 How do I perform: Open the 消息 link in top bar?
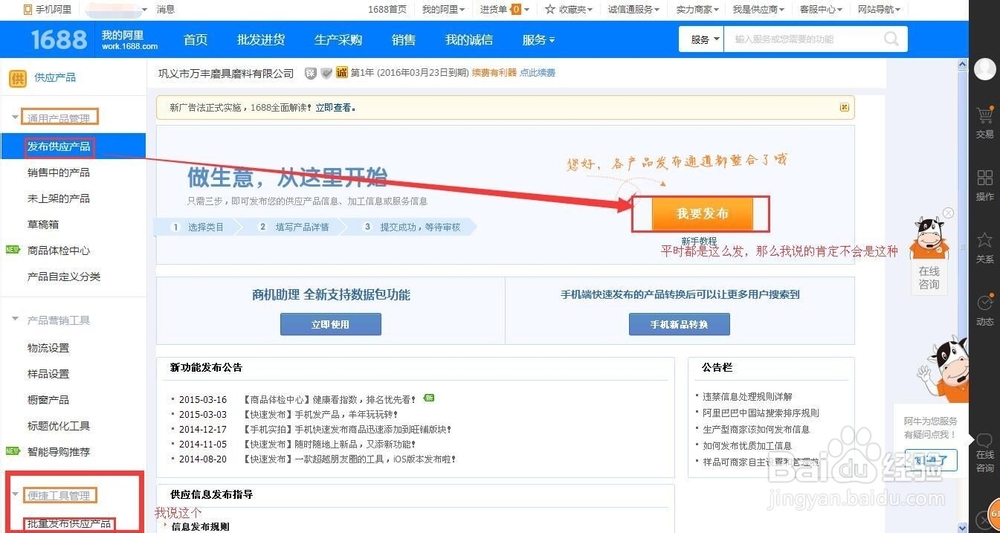(166, 10)
